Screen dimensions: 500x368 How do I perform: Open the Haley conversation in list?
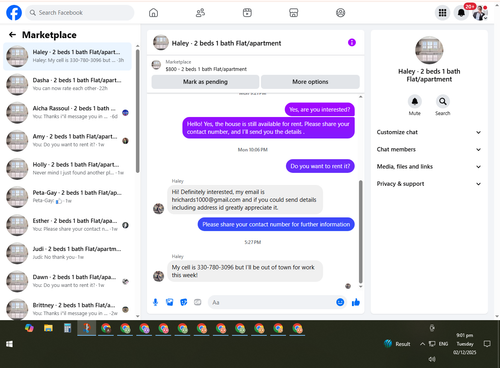tap(67, 56)
